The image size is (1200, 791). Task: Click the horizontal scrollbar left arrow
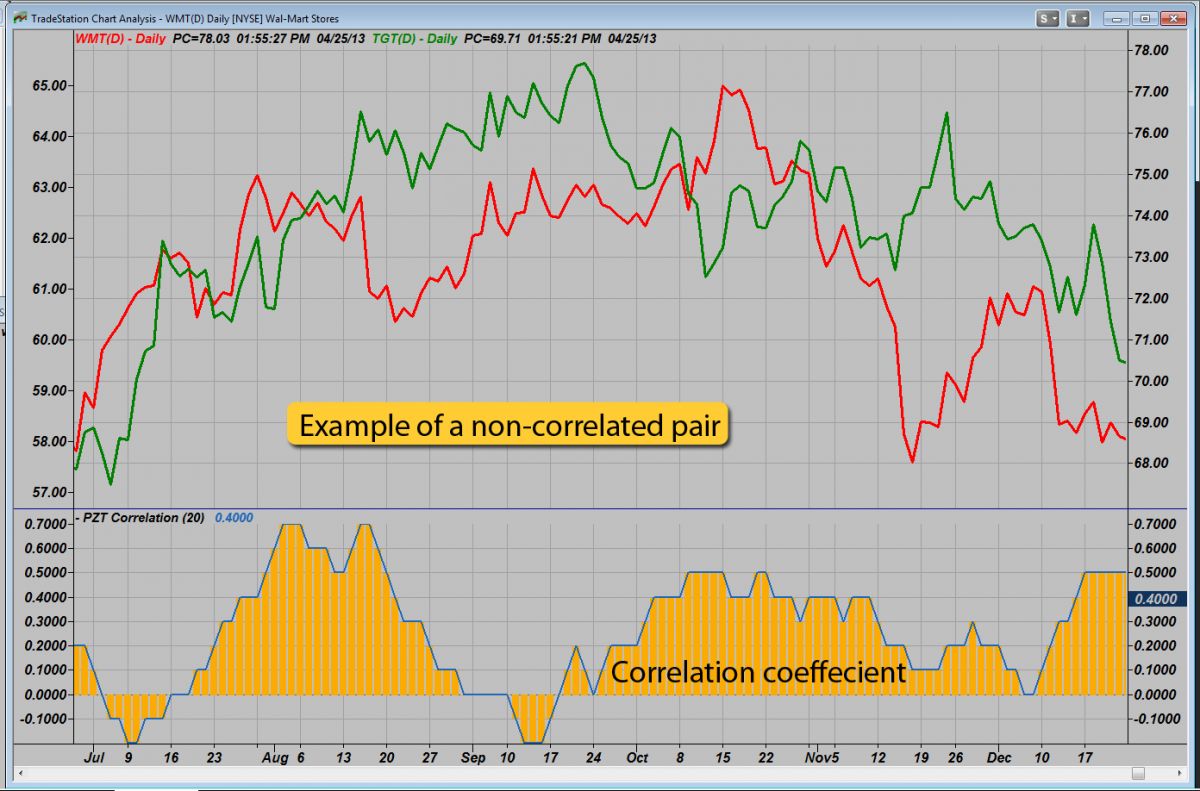pos(19,774)
